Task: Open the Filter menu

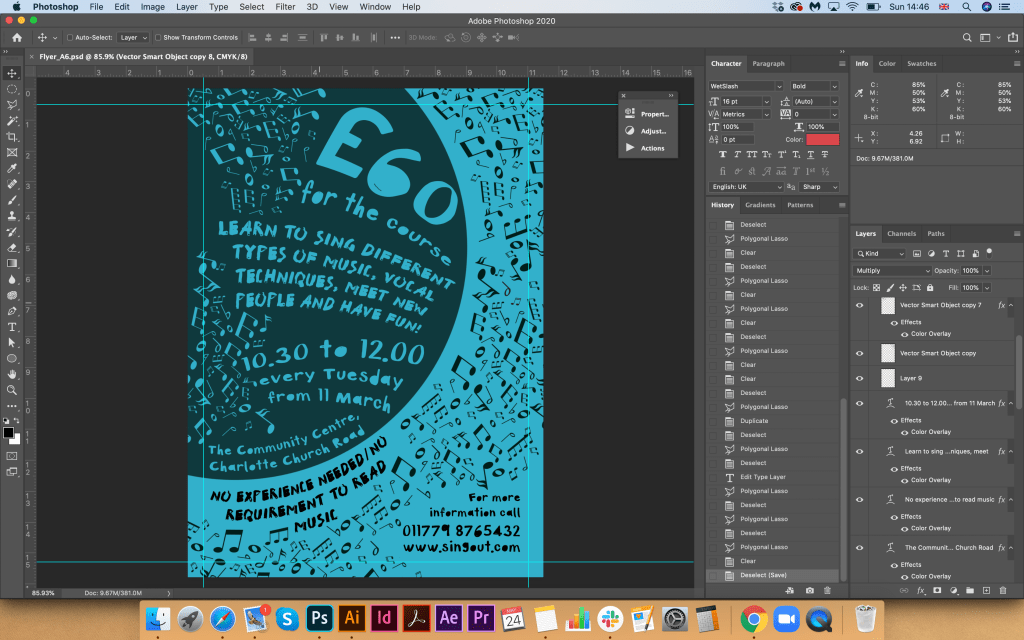Action: coord(285,7)
